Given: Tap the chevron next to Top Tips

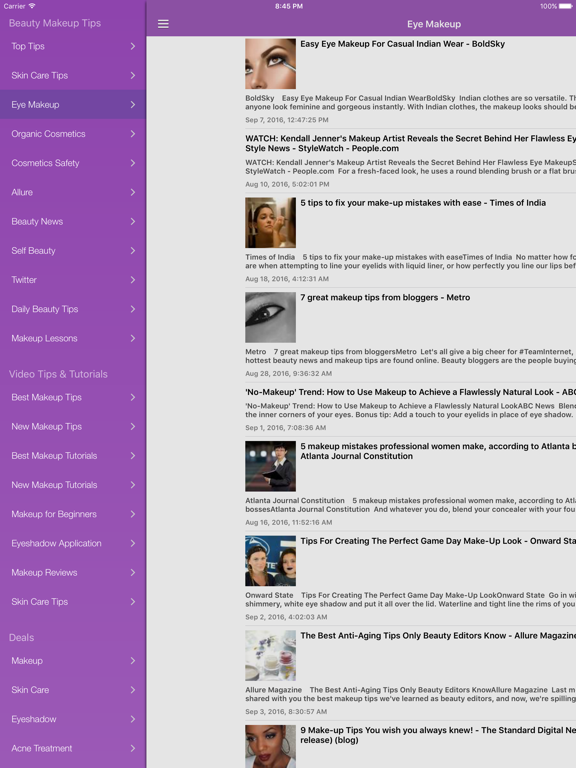Looking at the screenshot, I should 133,46.
